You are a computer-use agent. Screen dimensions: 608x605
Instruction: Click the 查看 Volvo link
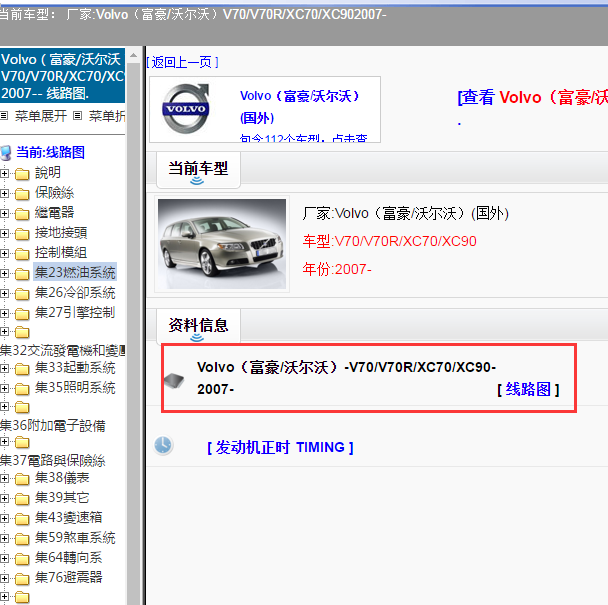click(532, 97)
